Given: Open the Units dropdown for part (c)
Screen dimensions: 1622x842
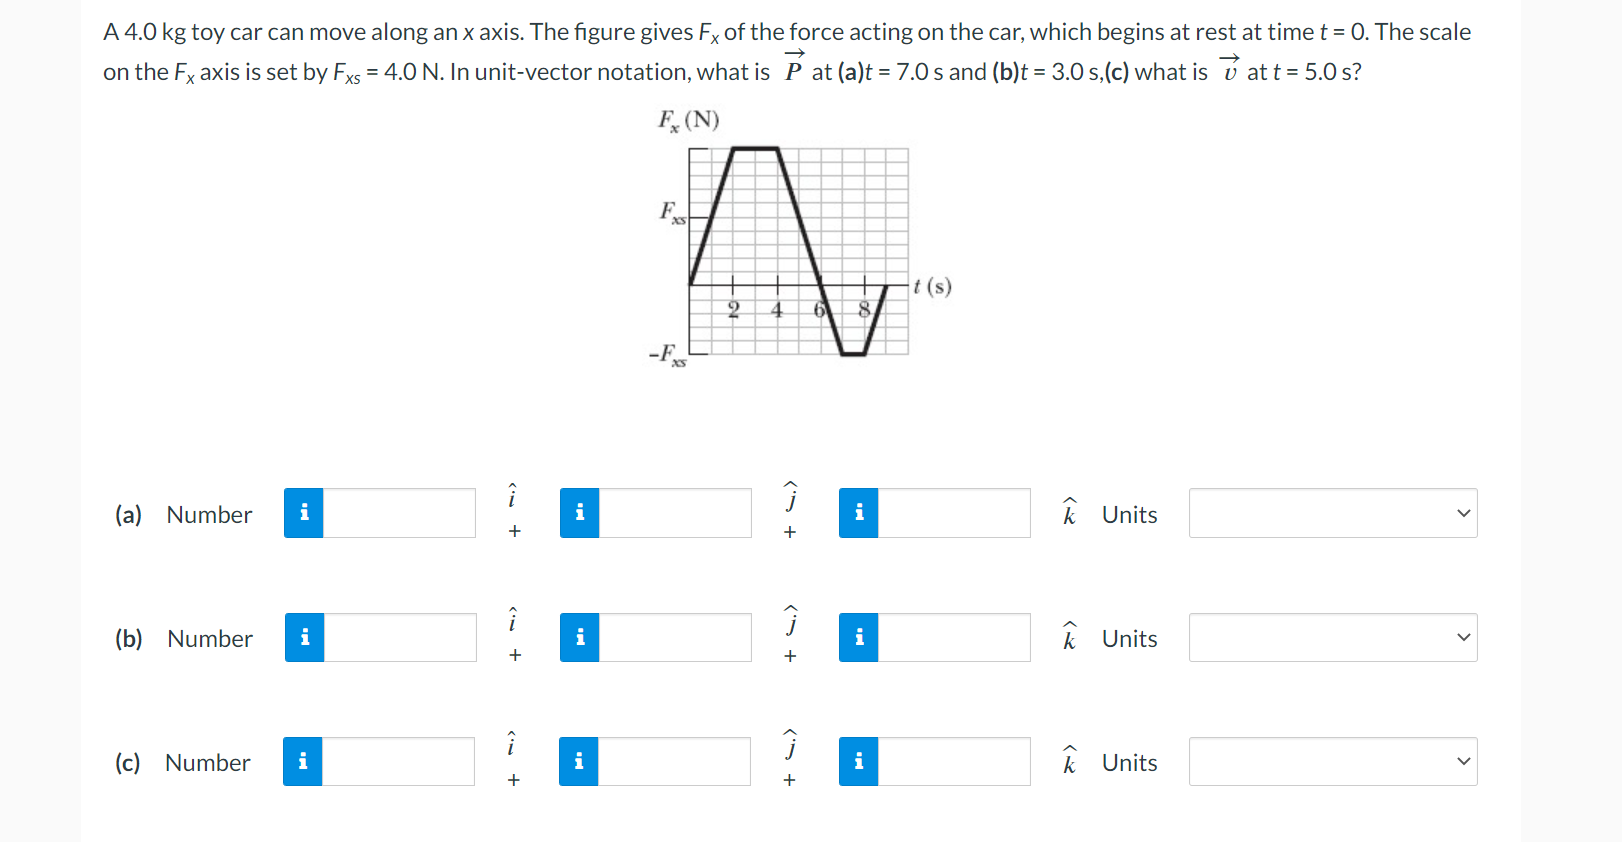Looking at the screenshot, I should coord(1333,761).
